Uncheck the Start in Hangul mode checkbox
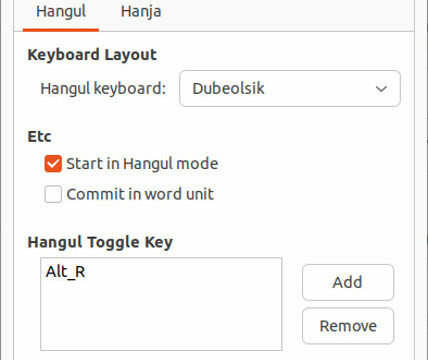The width and height of the screenshot is (428, 360). 53,164
